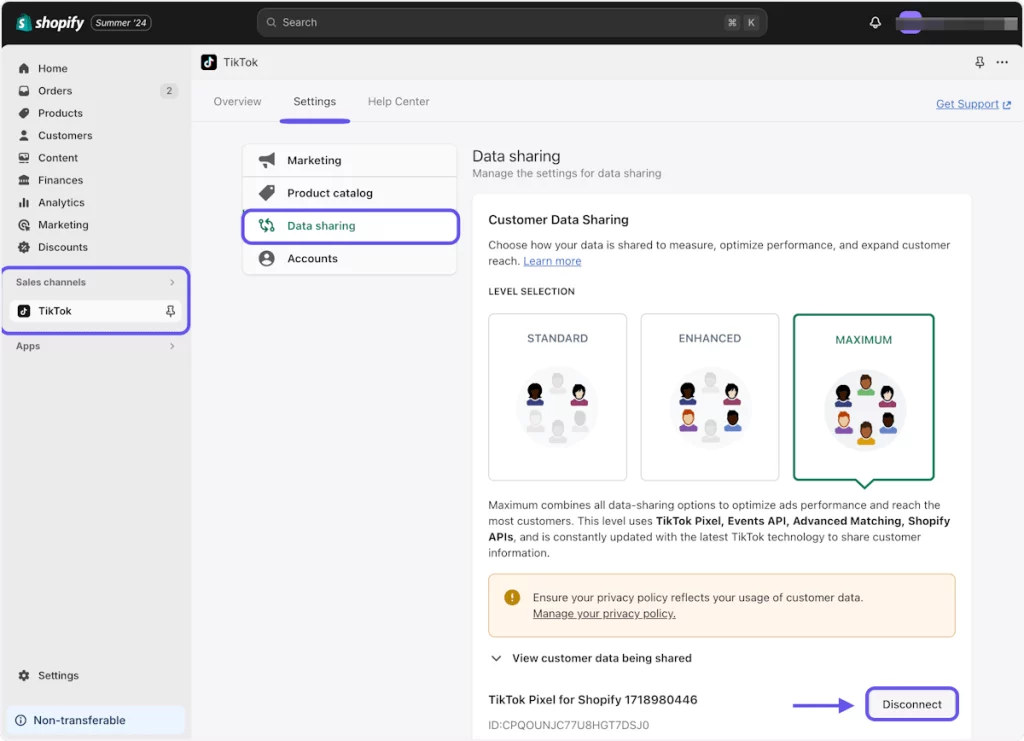This screenshot has width=1024, height=741.
Task: Open Manage your privacy policy link
Action: [x=604, y=614]
